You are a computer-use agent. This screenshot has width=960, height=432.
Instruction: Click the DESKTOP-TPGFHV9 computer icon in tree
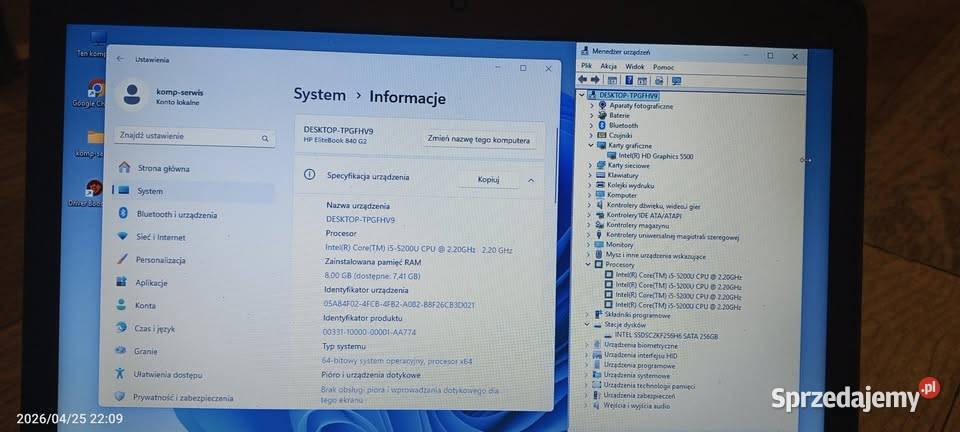coord(593,95)
